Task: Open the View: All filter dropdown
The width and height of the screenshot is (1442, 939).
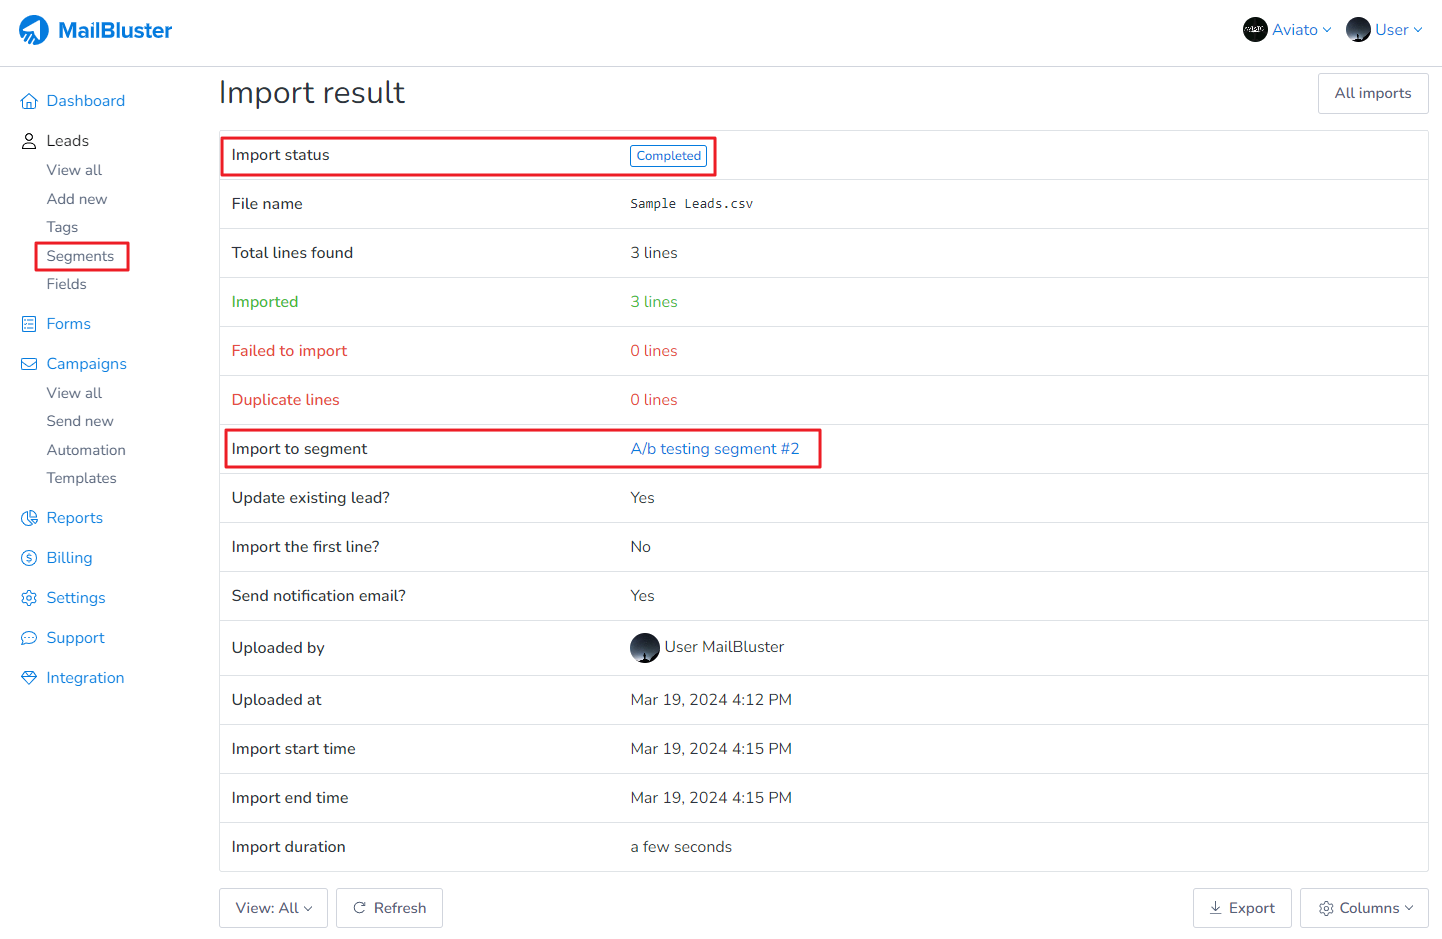Action: pos(273,908)
